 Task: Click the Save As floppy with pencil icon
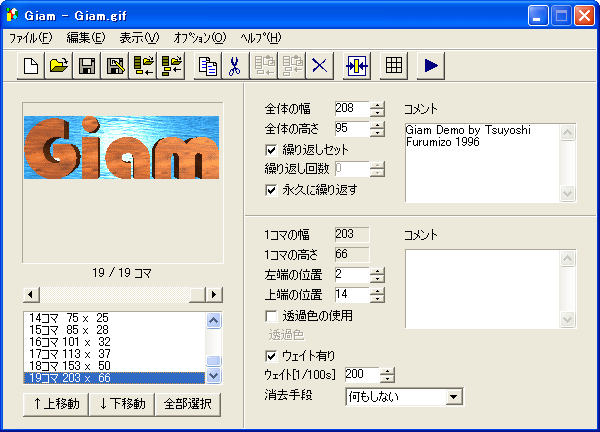click(115, 66)
